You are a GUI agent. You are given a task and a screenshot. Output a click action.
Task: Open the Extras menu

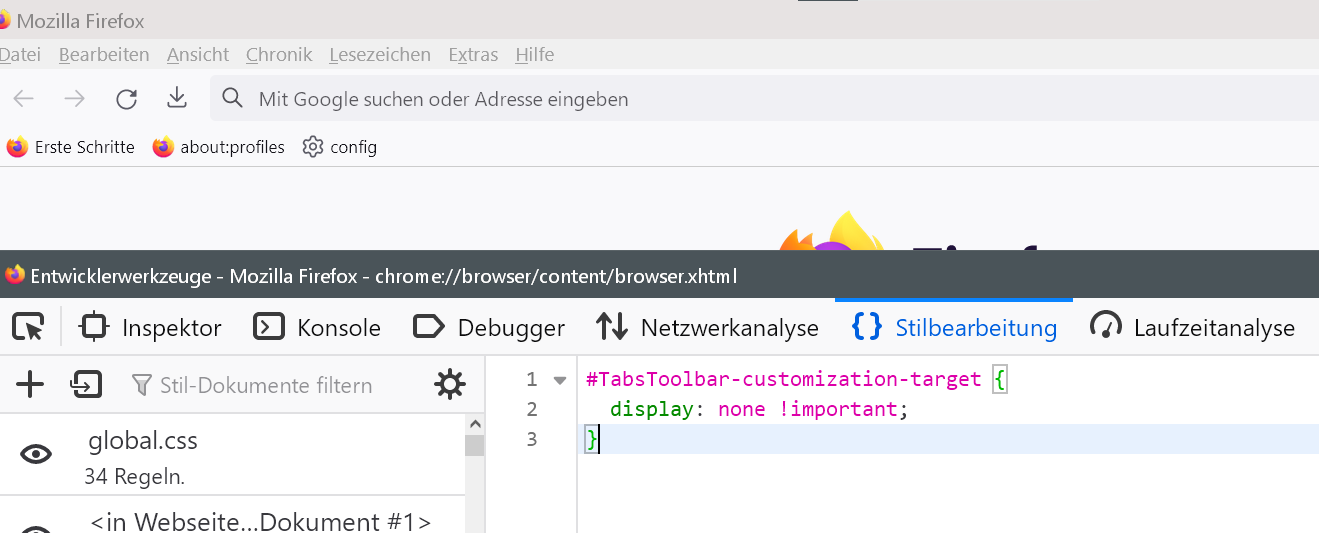click(473, 54)
